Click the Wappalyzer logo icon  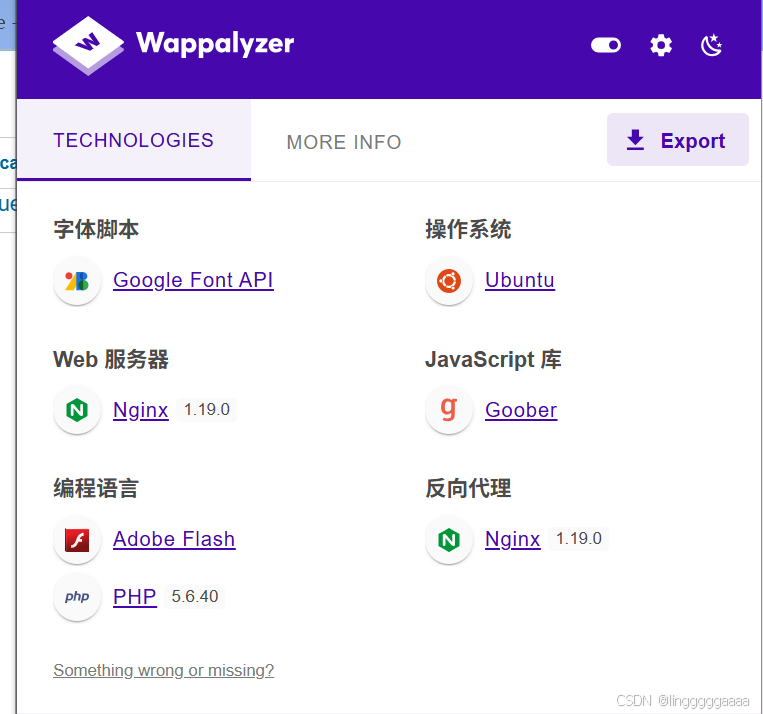tap(88, 45)
